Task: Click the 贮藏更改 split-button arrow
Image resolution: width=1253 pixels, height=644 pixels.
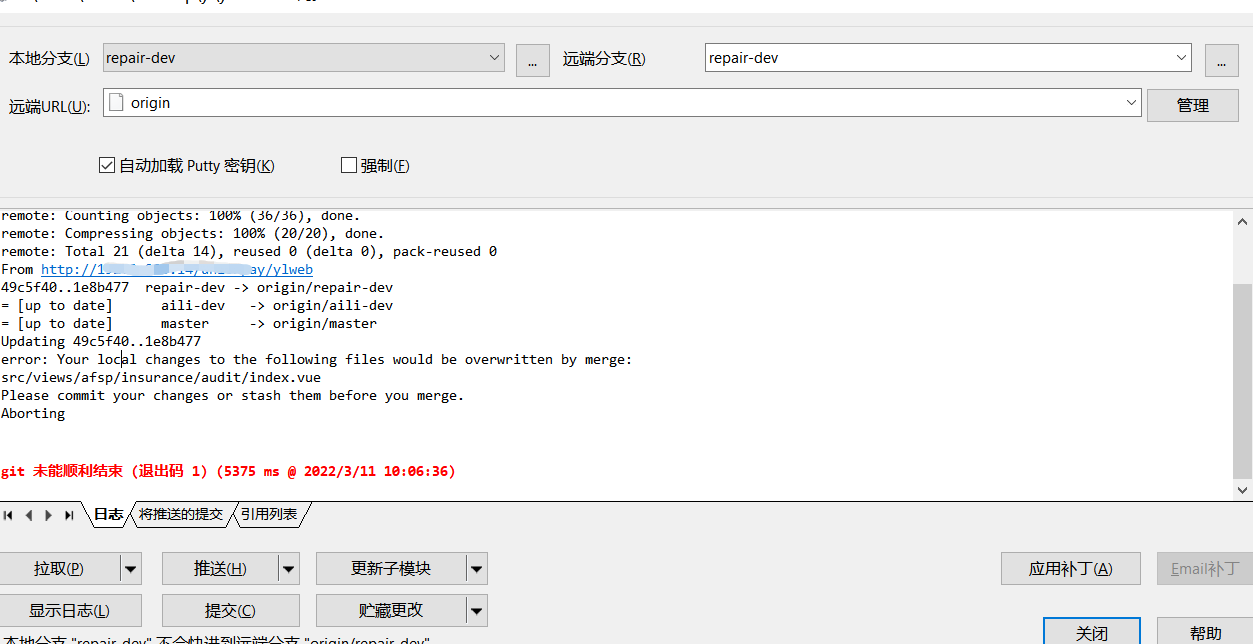Action: pos(477,610)
